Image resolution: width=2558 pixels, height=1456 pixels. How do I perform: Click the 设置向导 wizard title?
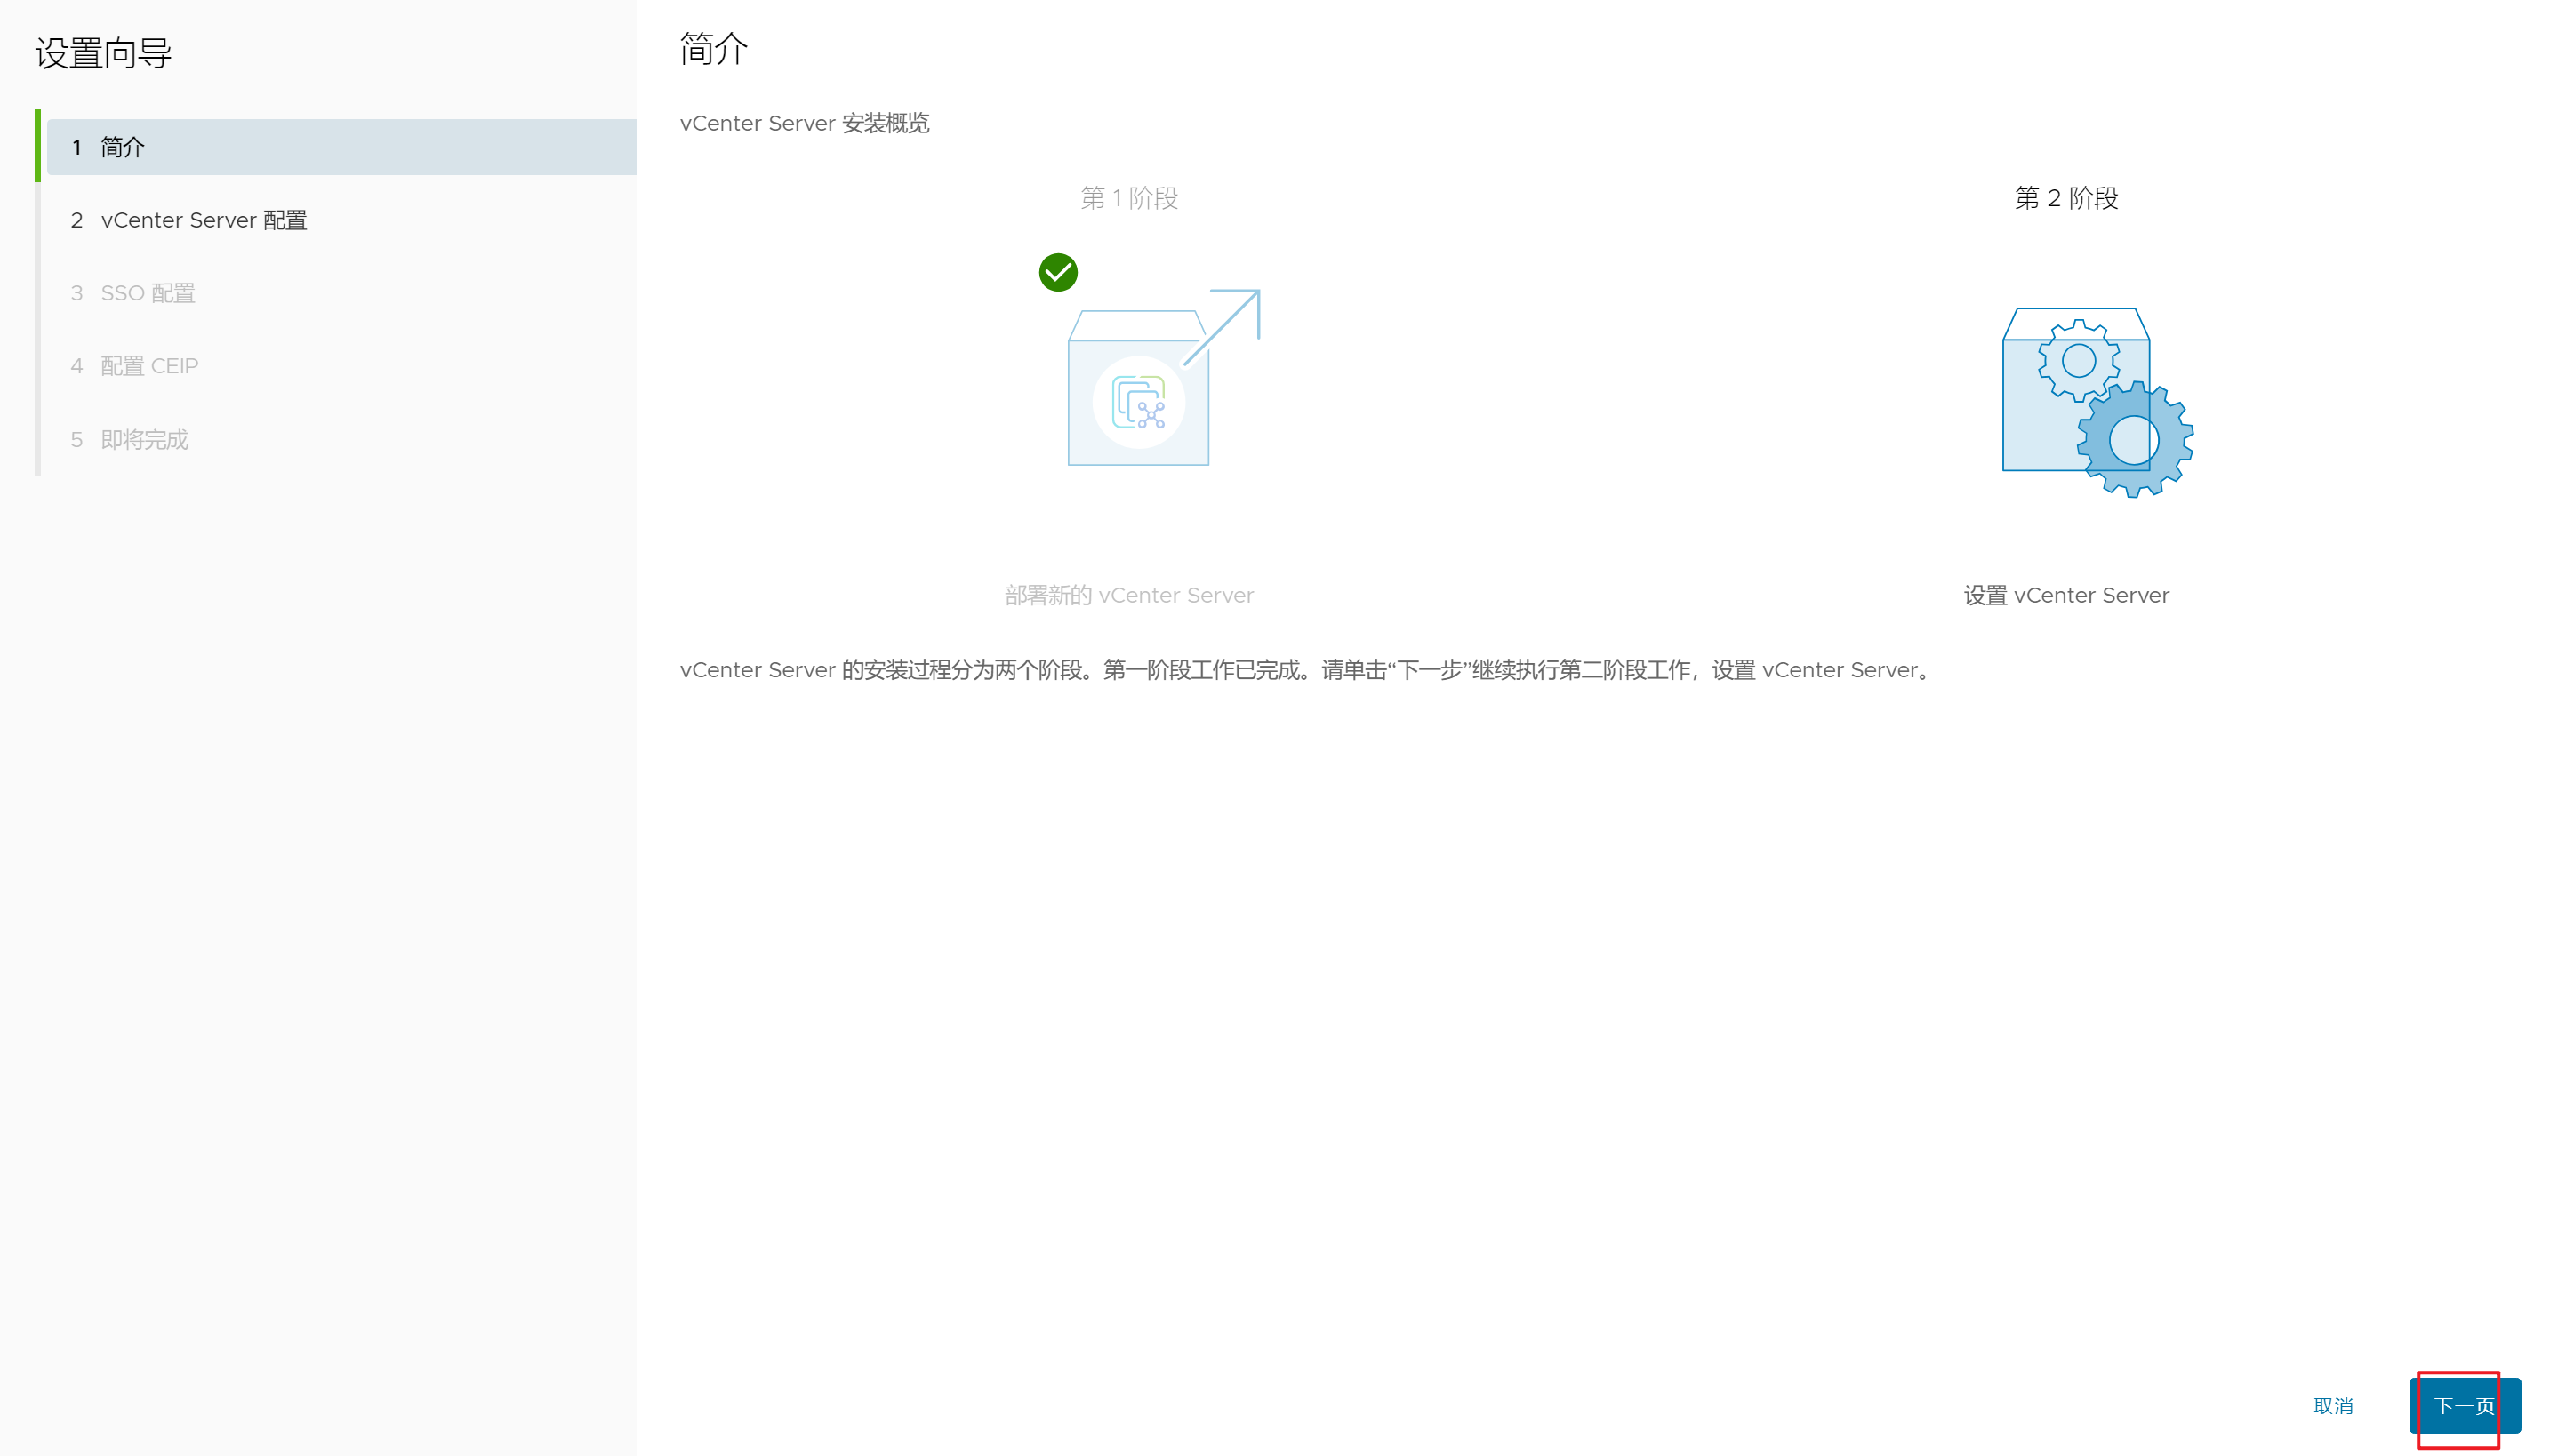pyautogui.click(x=103, y=53)
